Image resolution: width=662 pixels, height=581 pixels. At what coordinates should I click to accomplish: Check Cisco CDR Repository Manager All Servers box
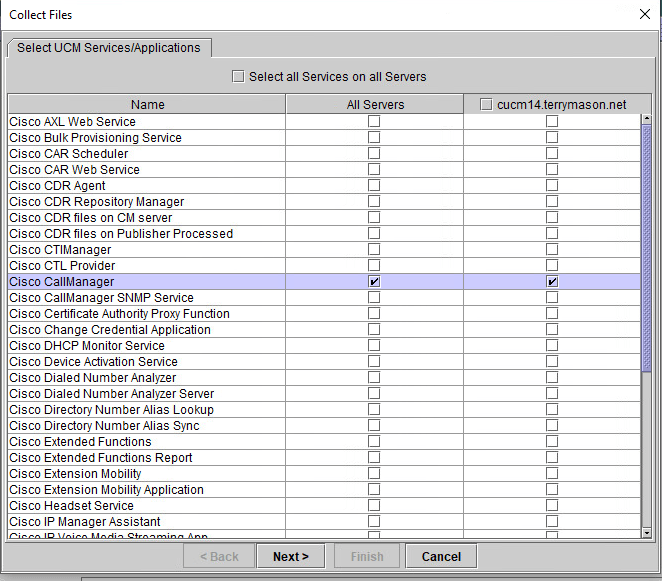click(374, 201)
